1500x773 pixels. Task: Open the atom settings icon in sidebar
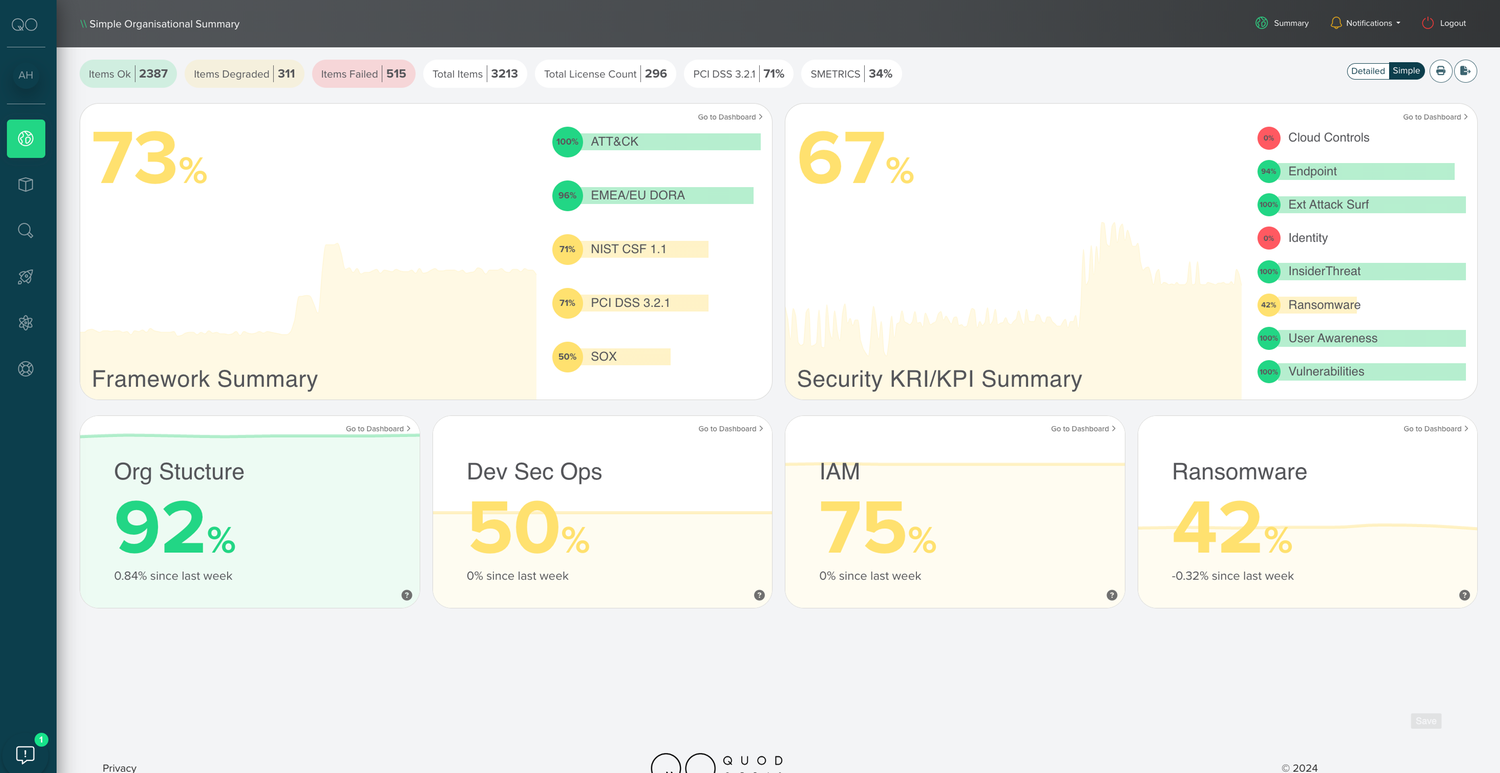pyautogui.click(x=26, y=323)
